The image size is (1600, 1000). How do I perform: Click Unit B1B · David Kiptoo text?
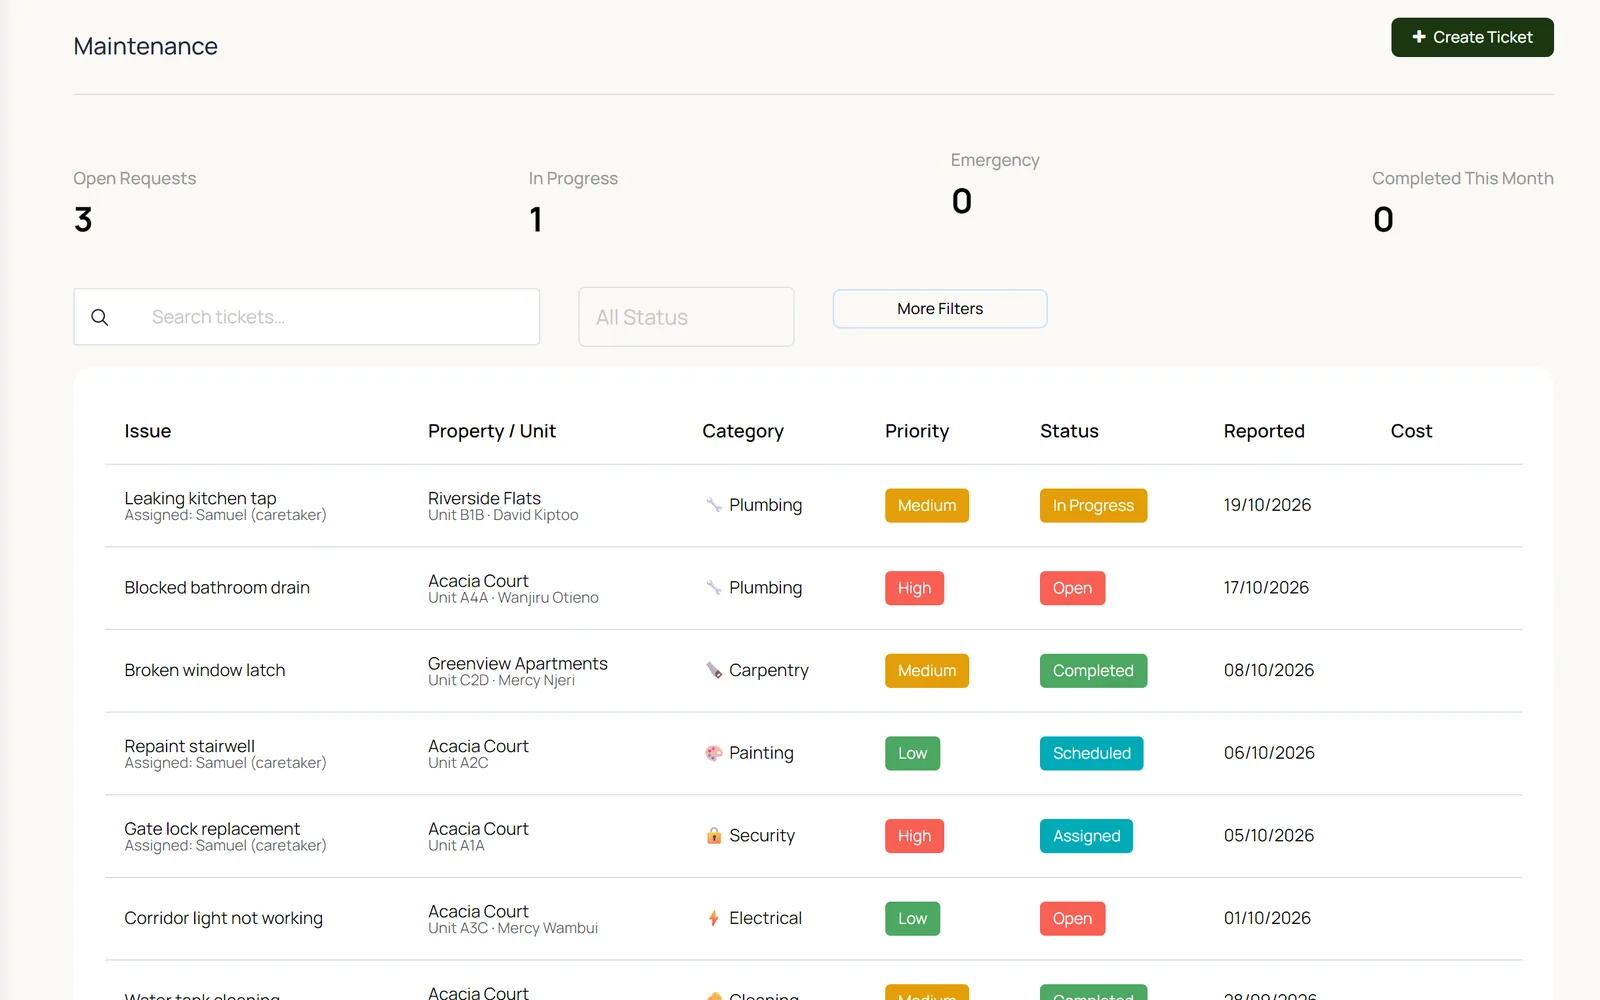[503, 515]
